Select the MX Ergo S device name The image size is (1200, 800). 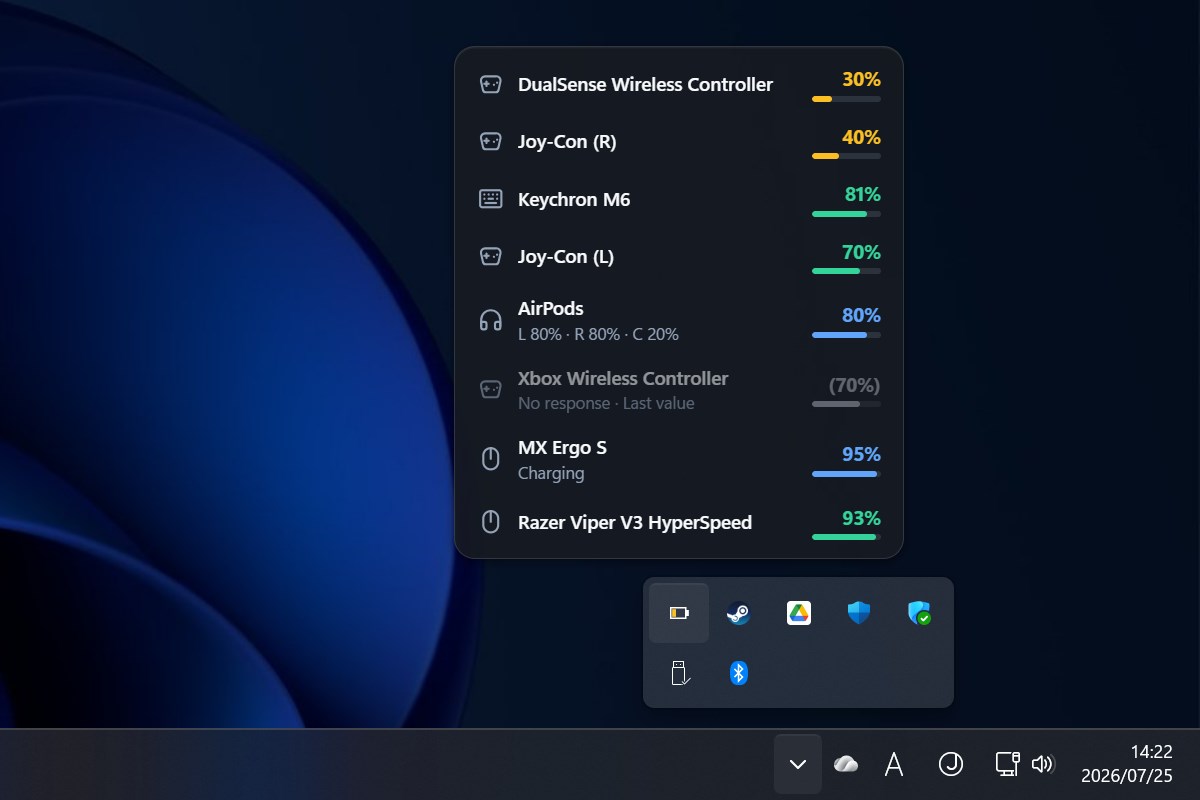point(562,447)
